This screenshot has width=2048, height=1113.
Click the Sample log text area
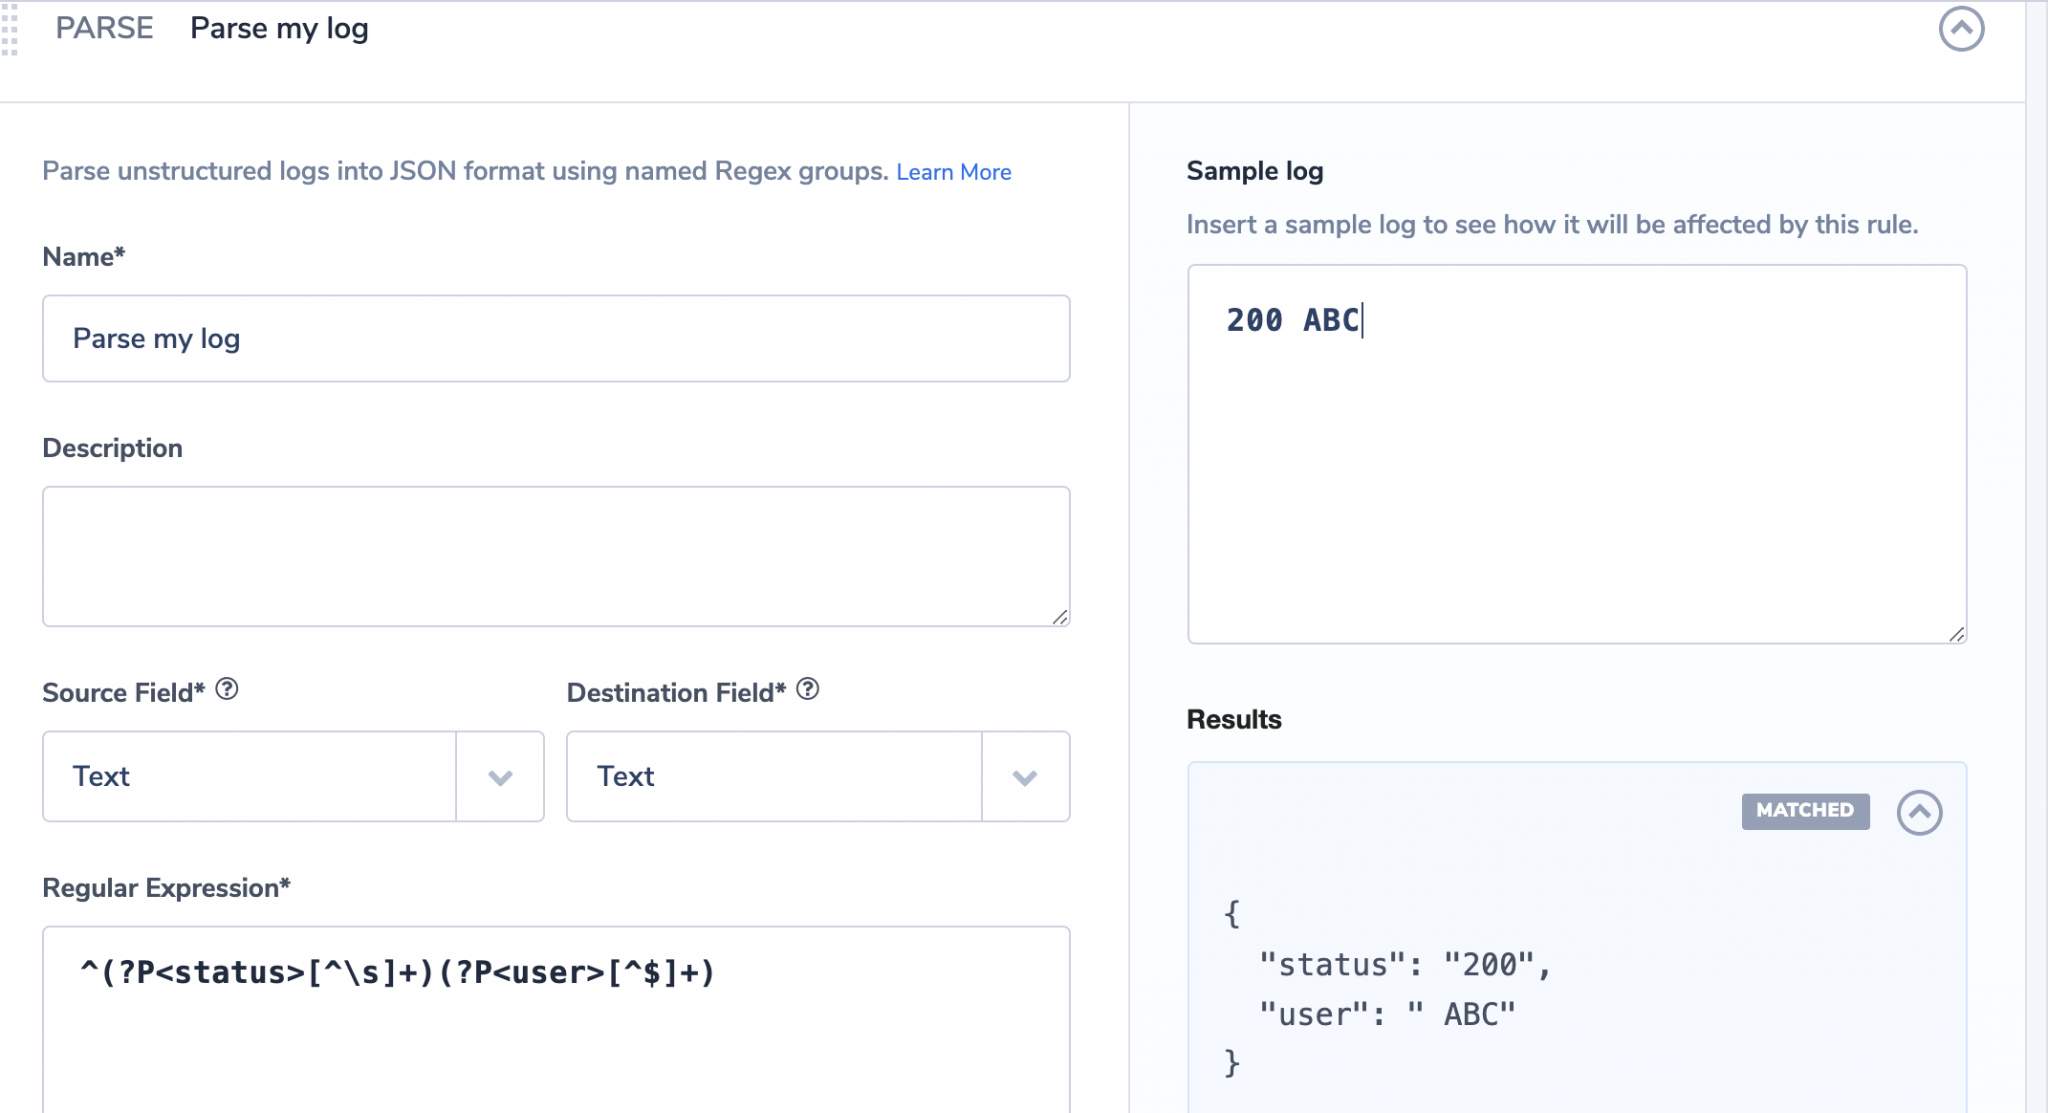point(1577,454)
